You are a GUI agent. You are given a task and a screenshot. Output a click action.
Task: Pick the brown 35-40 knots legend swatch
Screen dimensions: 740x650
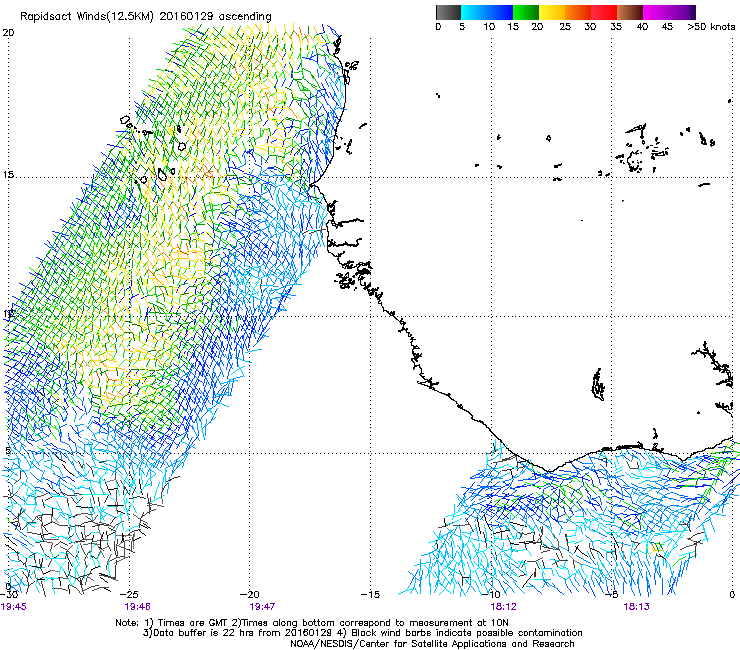point(630,12)
